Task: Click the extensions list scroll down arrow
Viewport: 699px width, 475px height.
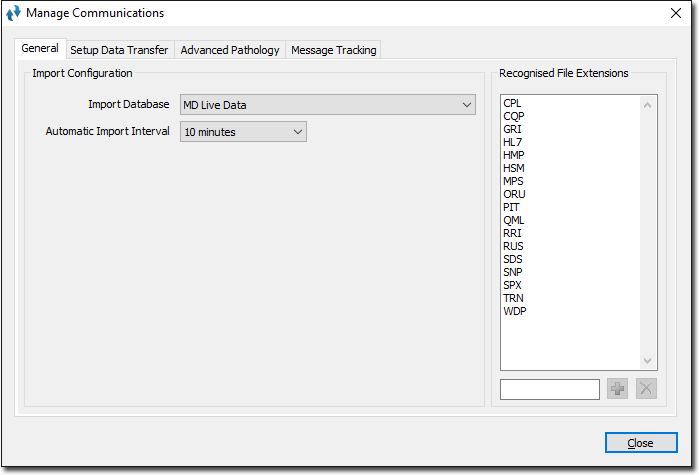Action: 647,361
